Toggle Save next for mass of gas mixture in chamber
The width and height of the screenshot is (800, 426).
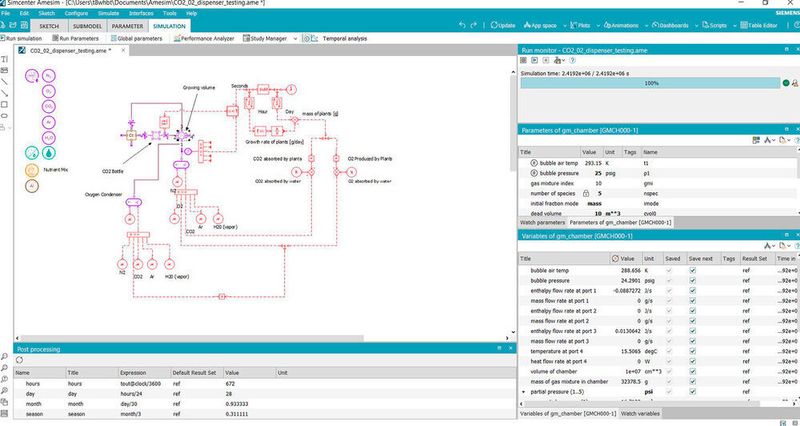[692, 382]
